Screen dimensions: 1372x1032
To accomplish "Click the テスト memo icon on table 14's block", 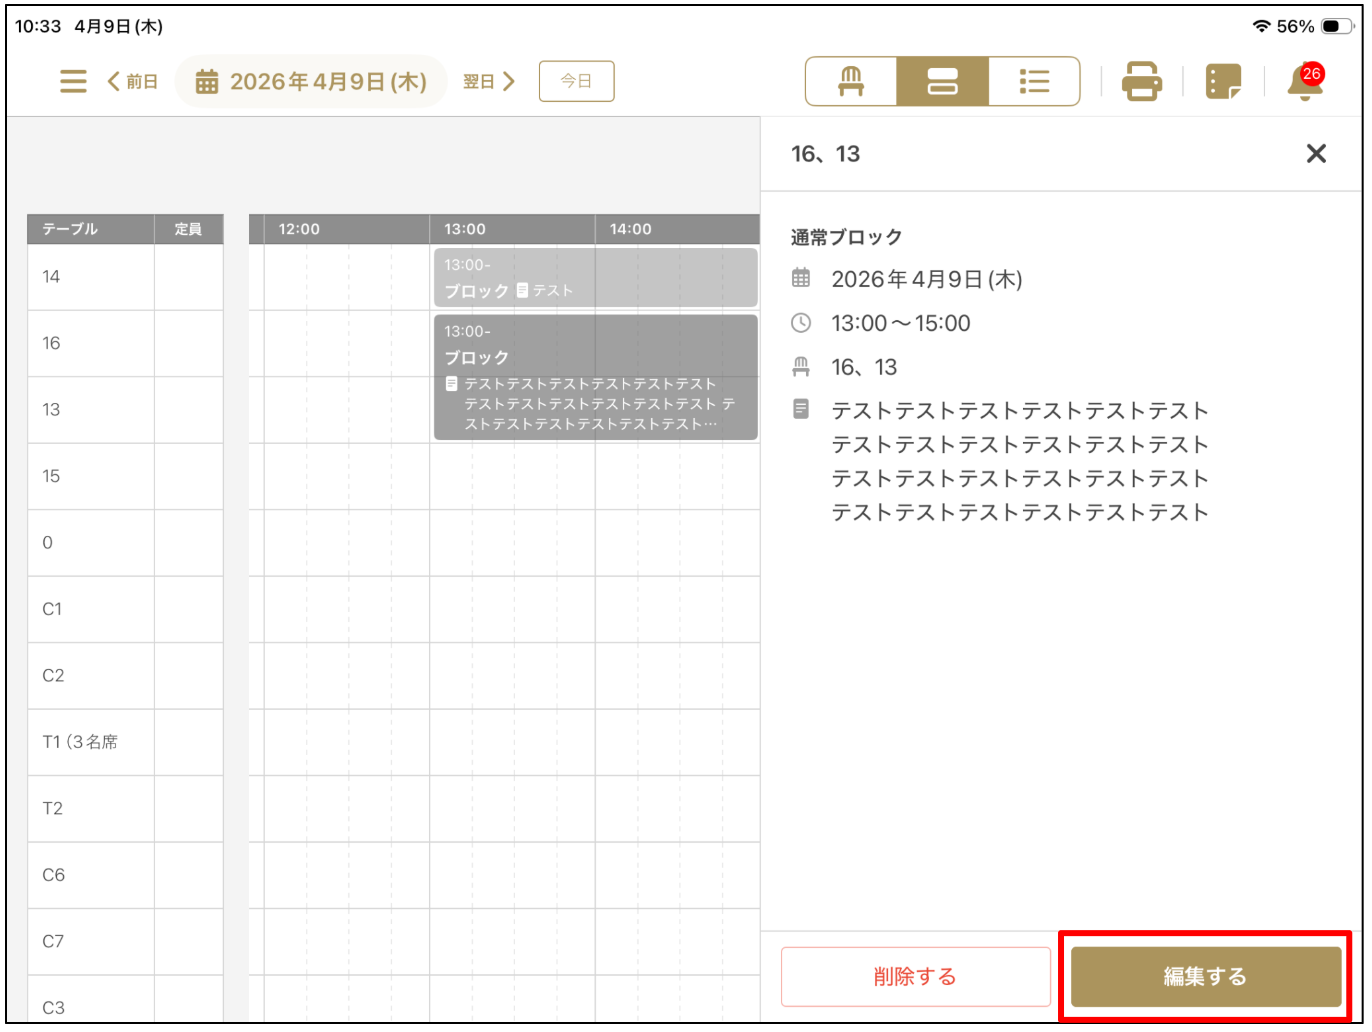I will (x=521, y=290).
